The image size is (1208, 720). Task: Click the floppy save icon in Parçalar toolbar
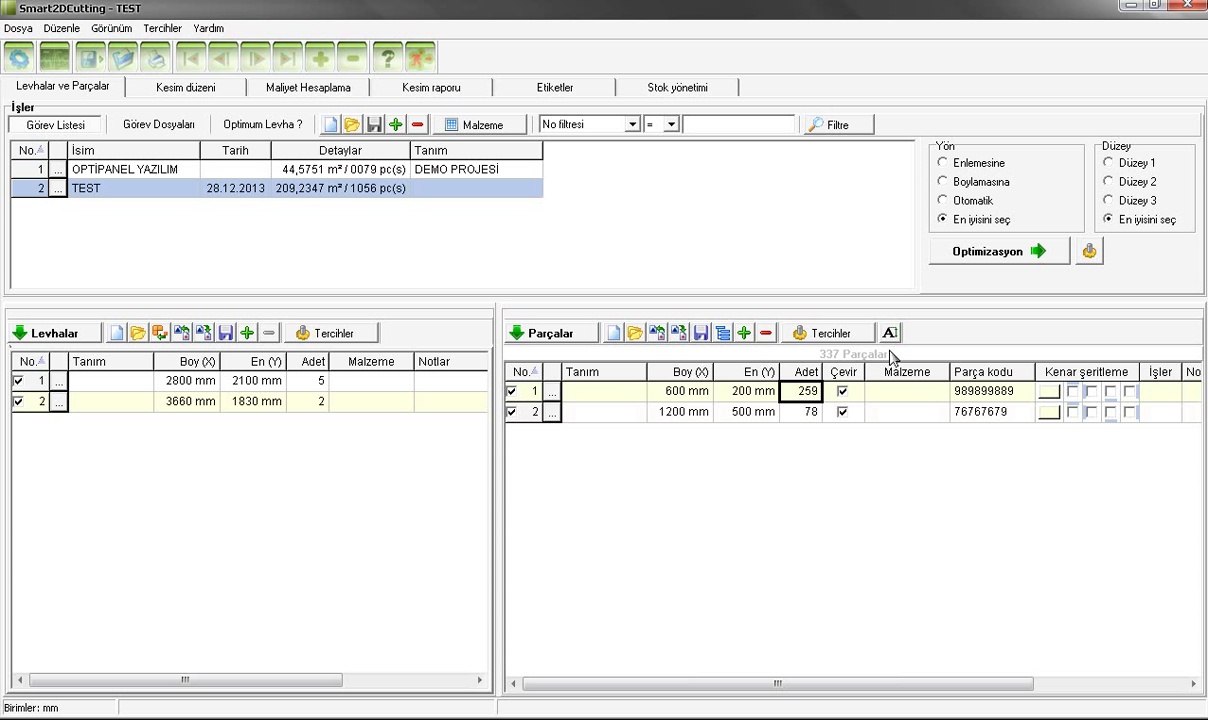[700, 333]
